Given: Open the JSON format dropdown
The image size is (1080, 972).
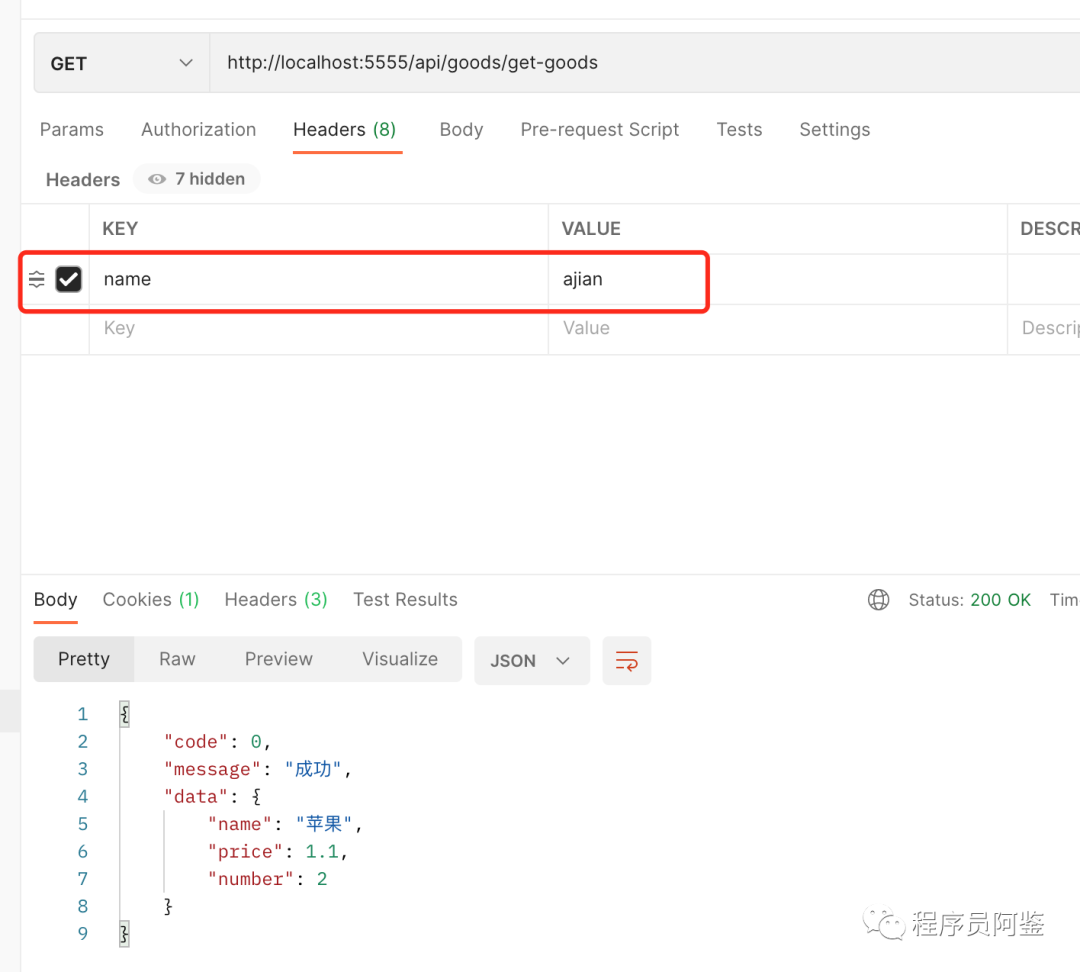Looking at the screenshot, I should [531, 661].
